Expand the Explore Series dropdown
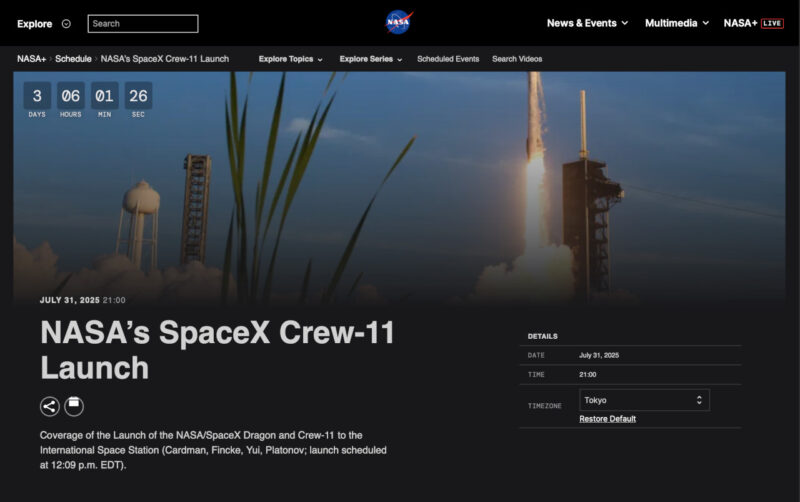 pos(371,59)
